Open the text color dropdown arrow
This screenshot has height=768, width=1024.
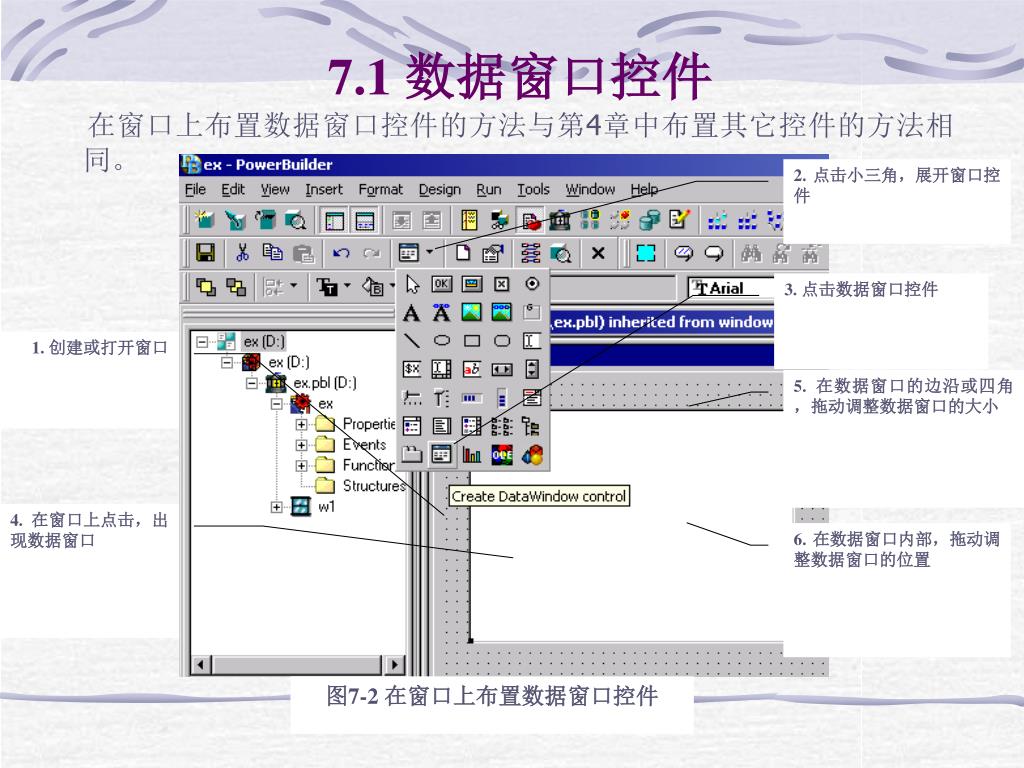[347, 285]
